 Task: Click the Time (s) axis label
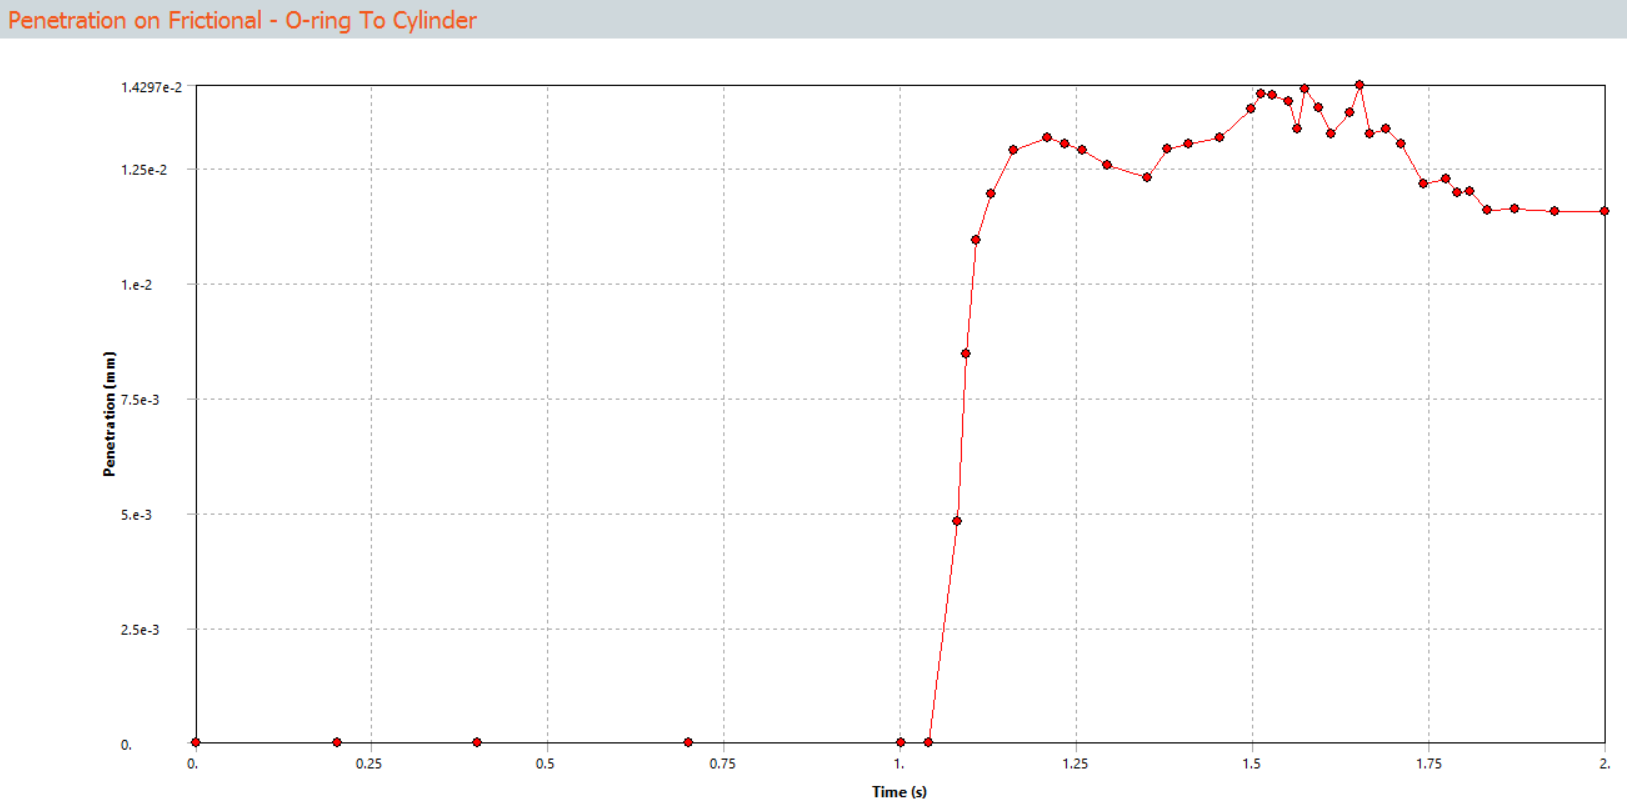[x=899, y=791]
